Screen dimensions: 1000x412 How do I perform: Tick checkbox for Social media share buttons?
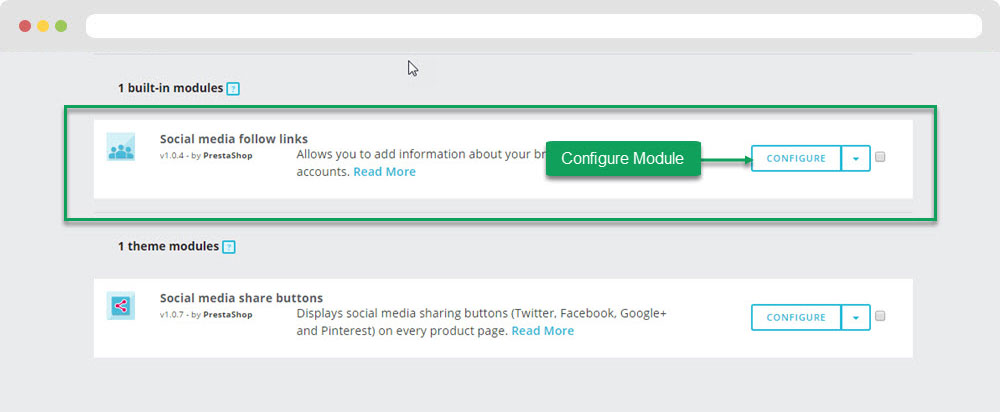pyautogui.click(x=880, y=317)
